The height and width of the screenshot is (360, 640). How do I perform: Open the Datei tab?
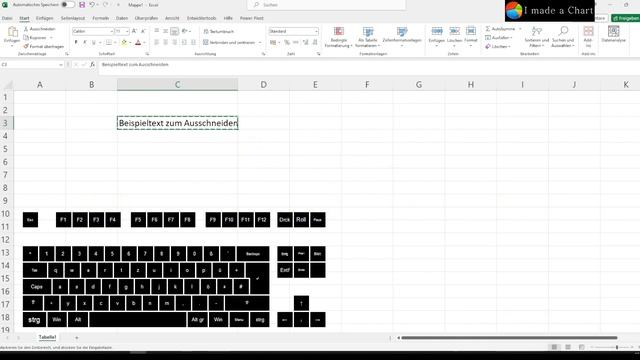[x=7, y=18]
